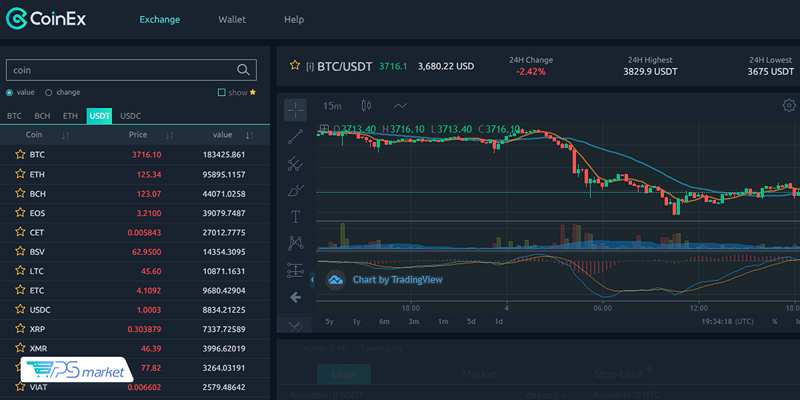The height and width of the screenshot is (400, 800).
Task: Click the candlestick chart style icon
Action: coord(367,106)
